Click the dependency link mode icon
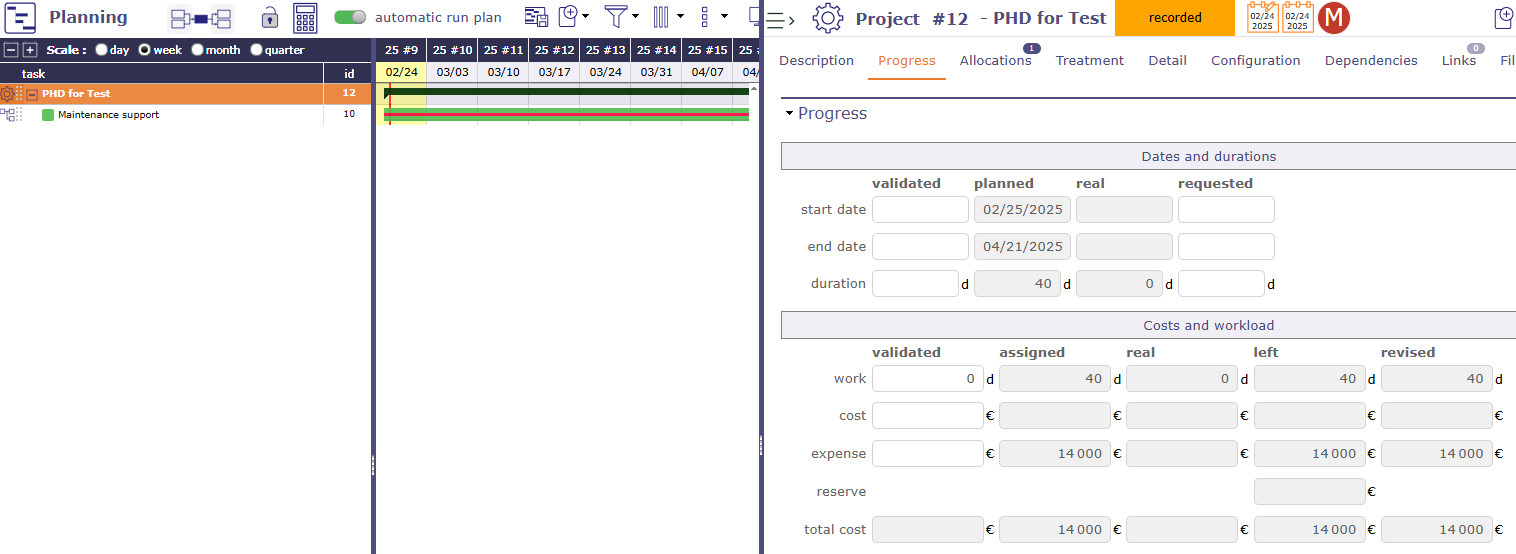This screenshot has height=554, width=1516. pos(201,18)
